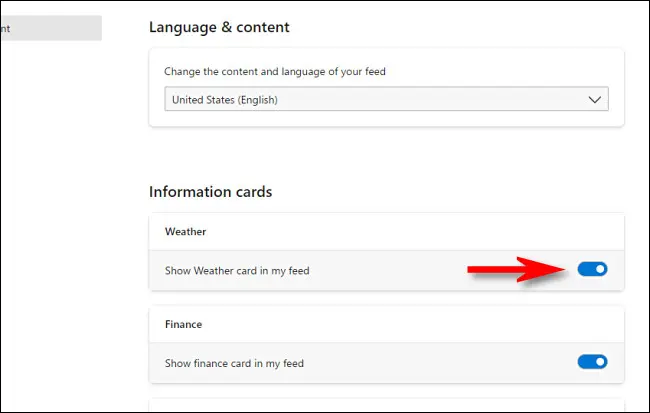650x413 pixels.
Task: Click the chevron arrow on language dropdown
Action: (x=595, y=100)
